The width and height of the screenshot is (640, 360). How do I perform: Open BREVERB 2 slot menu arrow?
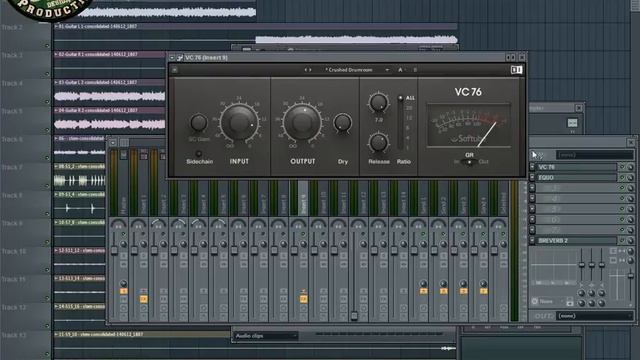coord(532,240)
